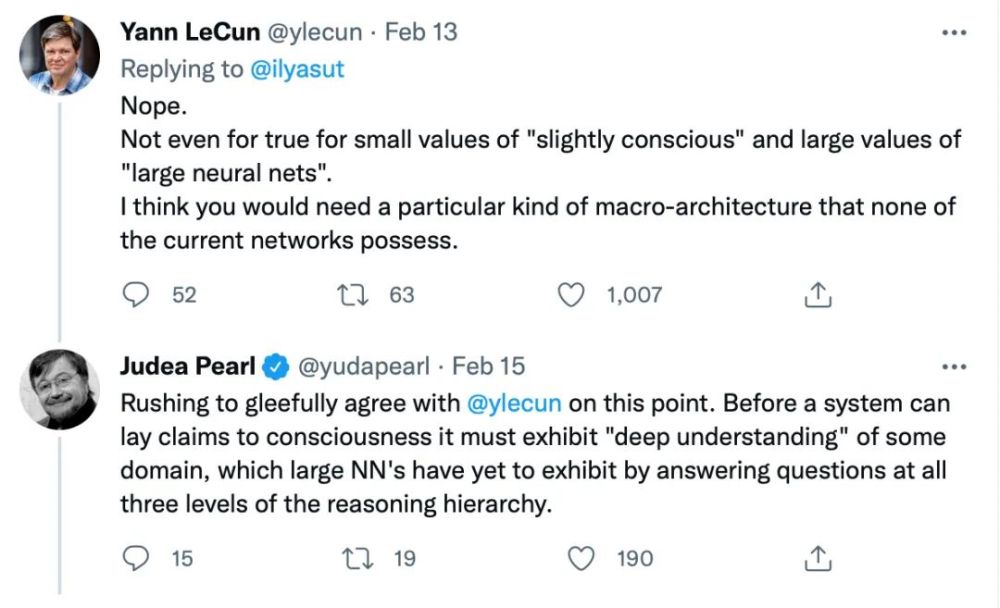Open more options on Pearl's tweet
The image size is (1000, 608).
click(x=955, y=367)
